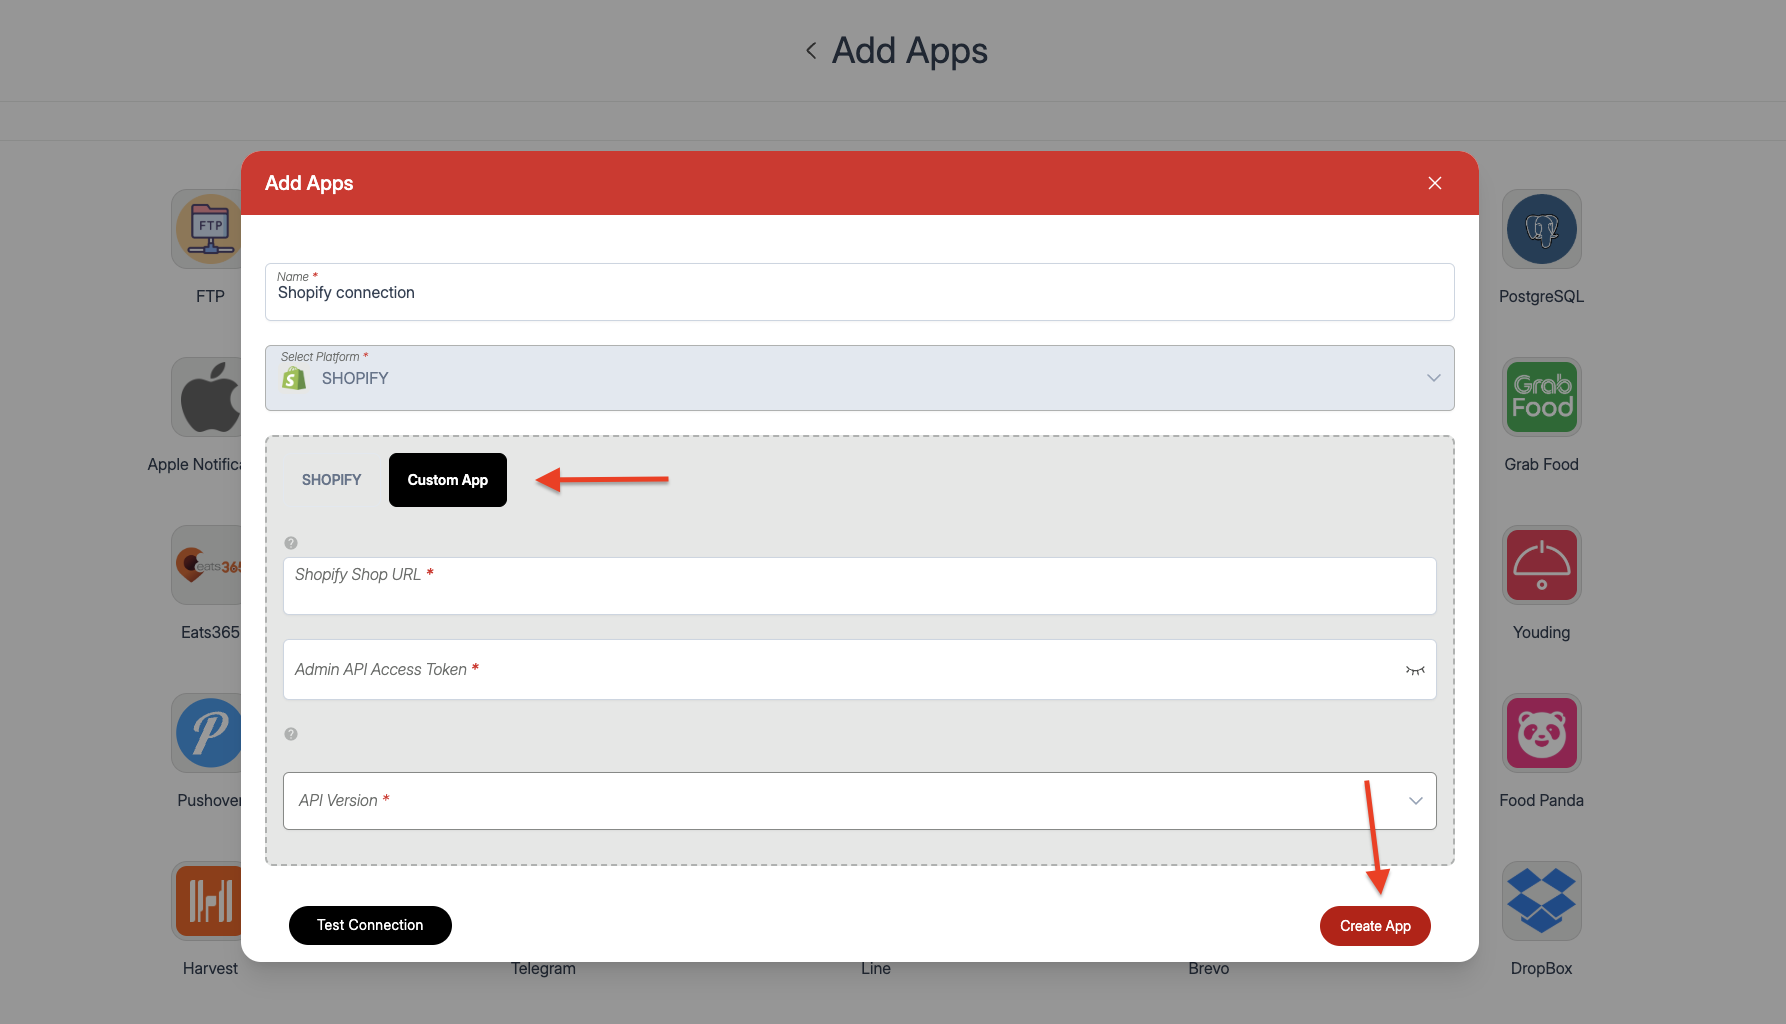Click the Grab Food label
Viewport: 1786px width, 1024px height.
click(x=1541, y=465)
